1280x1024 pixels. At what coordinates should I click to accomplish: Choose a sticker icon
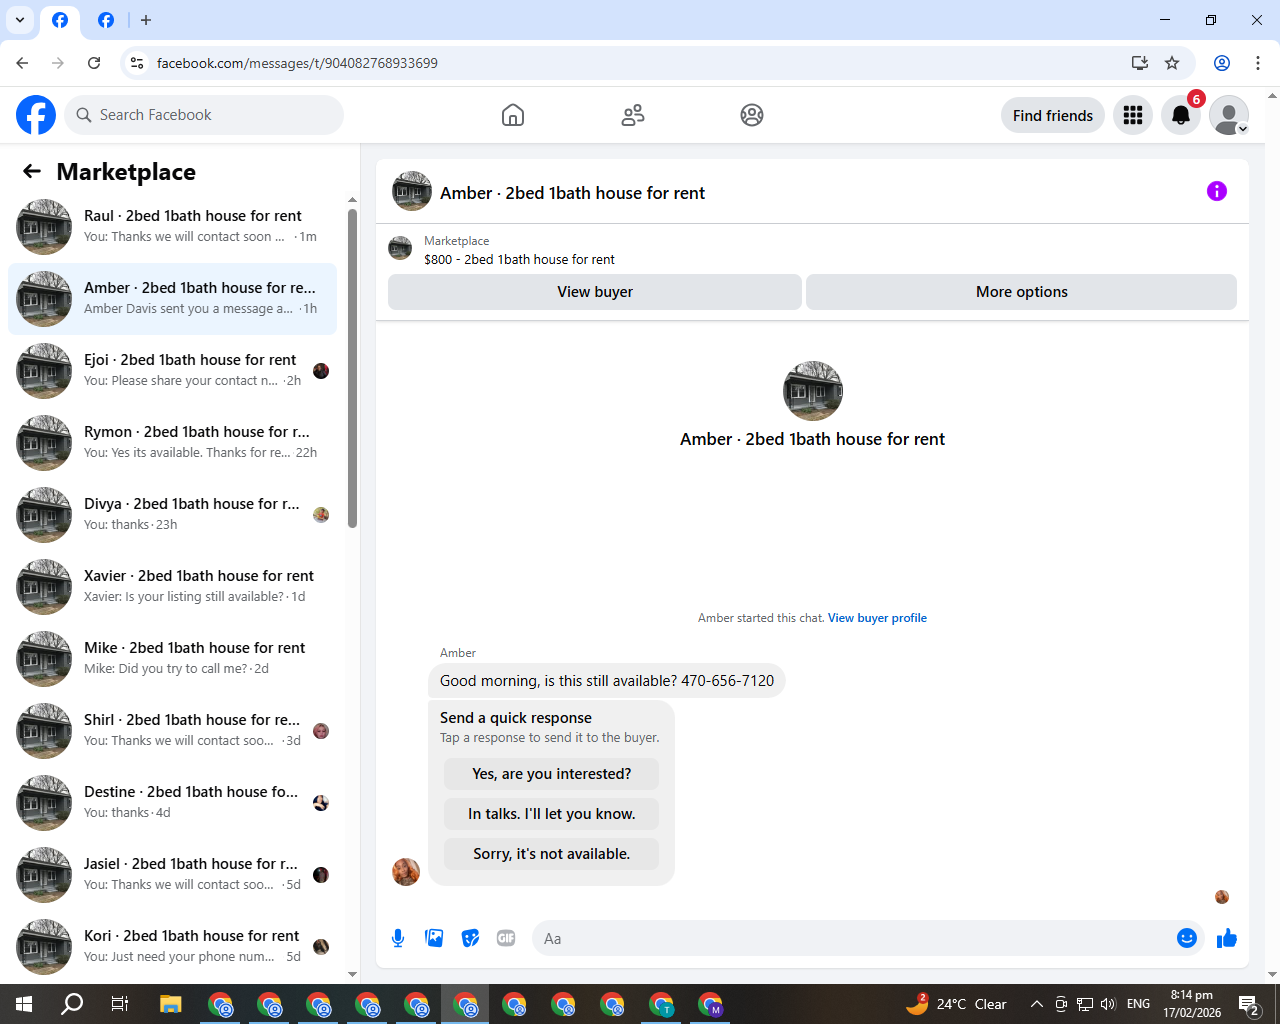tap(470, 938)
